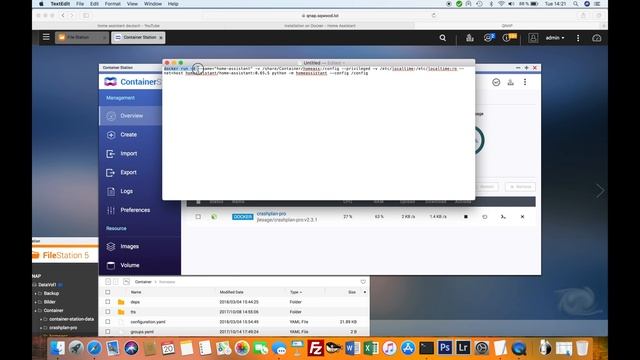Open Lightroom from the Dock

tap(463, 348)
